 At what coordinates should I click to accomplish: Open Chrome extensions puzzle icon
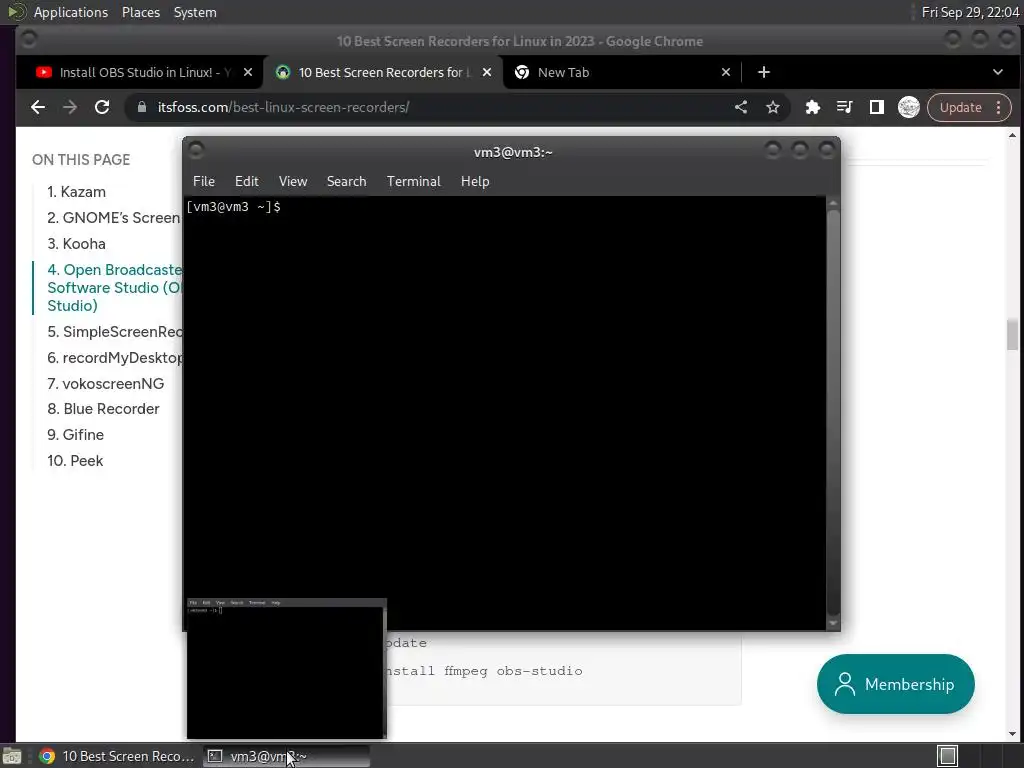812,107
